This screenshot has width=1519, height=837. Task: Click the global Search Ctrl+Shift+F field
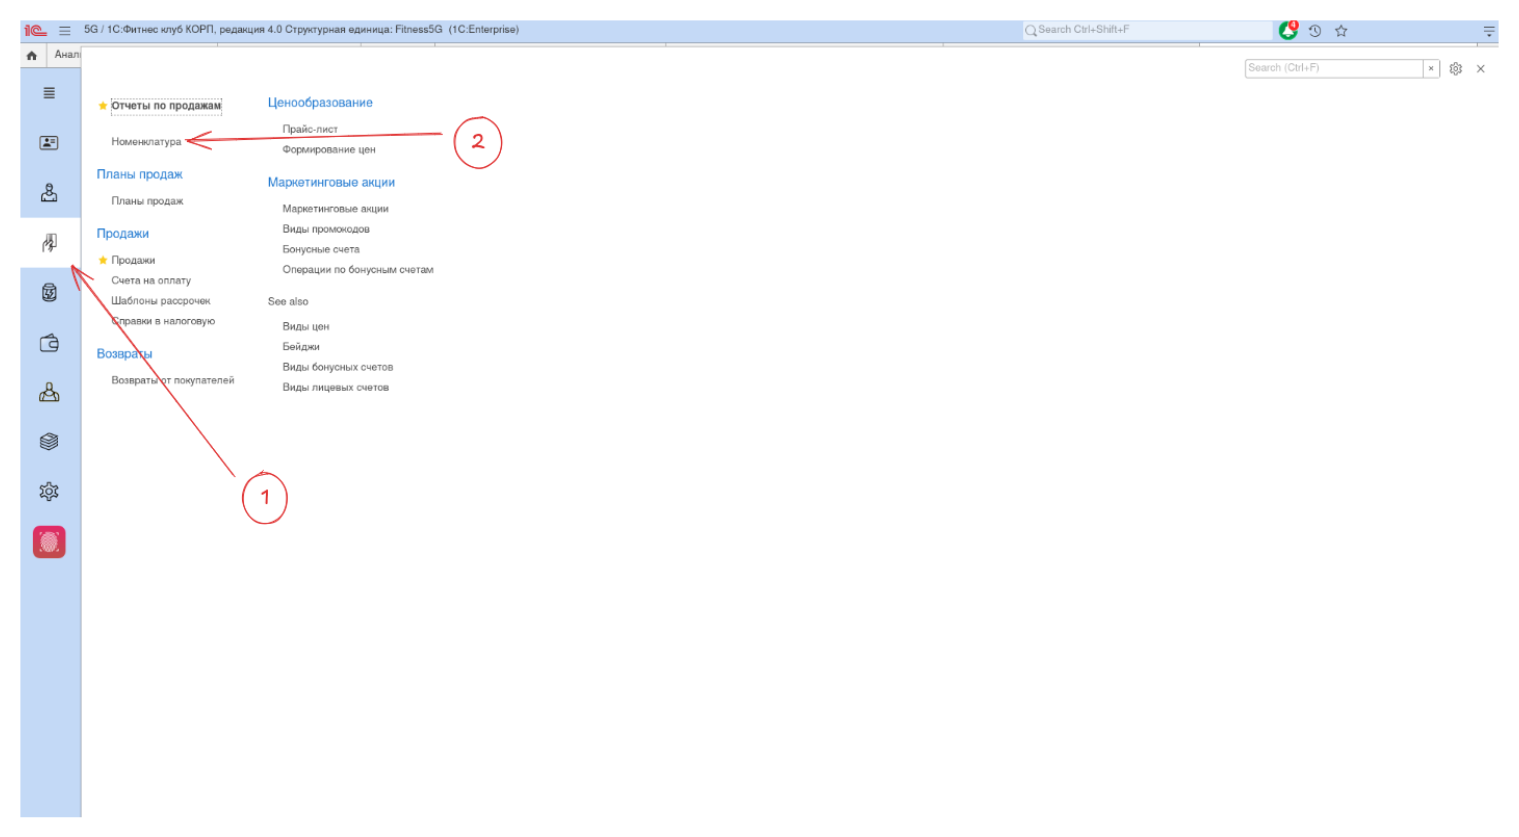click(x=1150, y=30)
